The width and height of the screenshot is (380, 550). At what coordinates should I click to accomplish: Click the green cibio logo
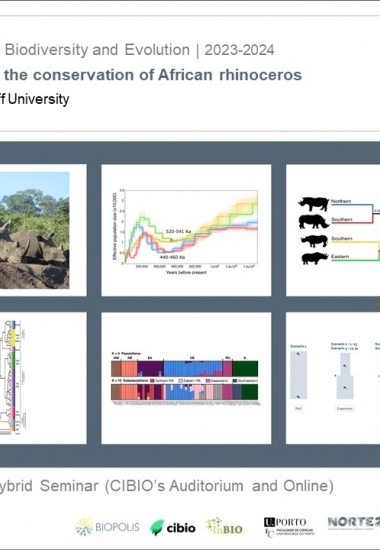(172, 528)
